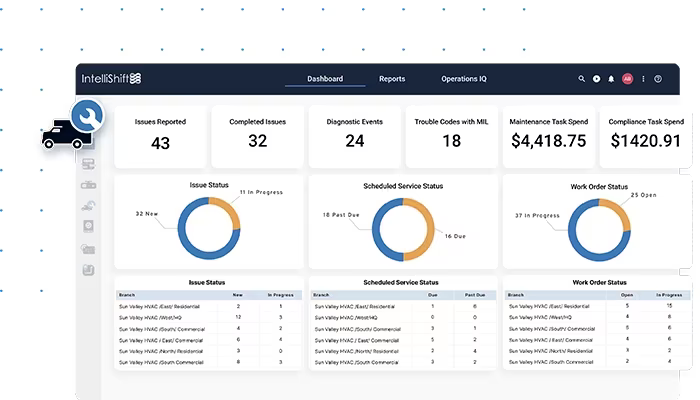Viewport: 700px width, 400px height.
Task: Select 'Sun Valley HVAC /South/ Commercial' in Issue Status table
Action: point(162,329)
